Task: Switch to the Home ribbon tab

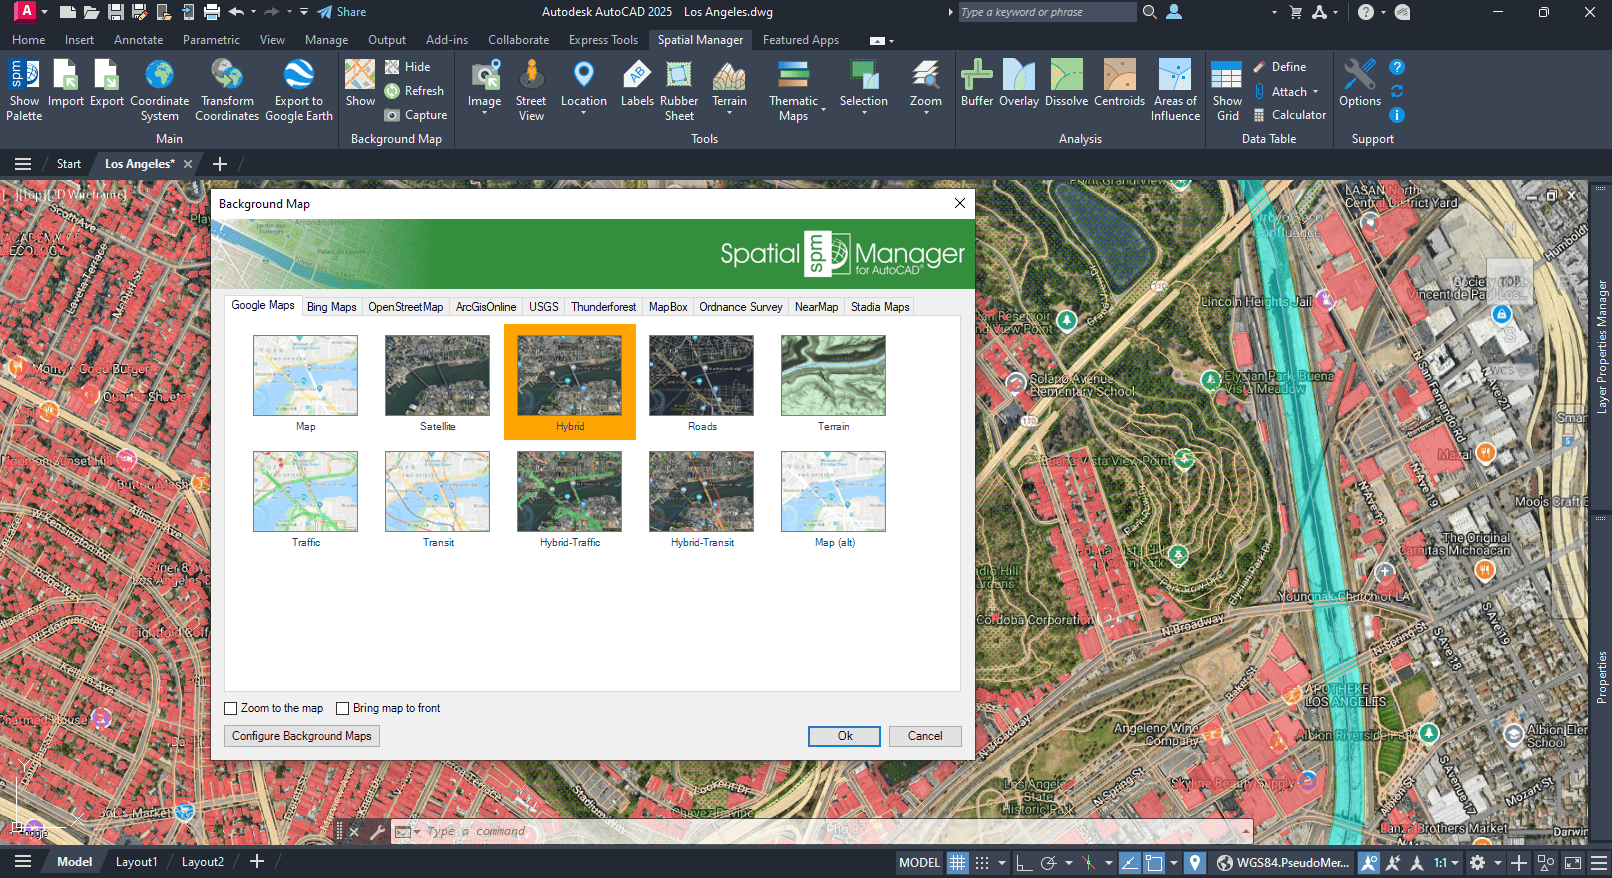Action: coord(28,40)
